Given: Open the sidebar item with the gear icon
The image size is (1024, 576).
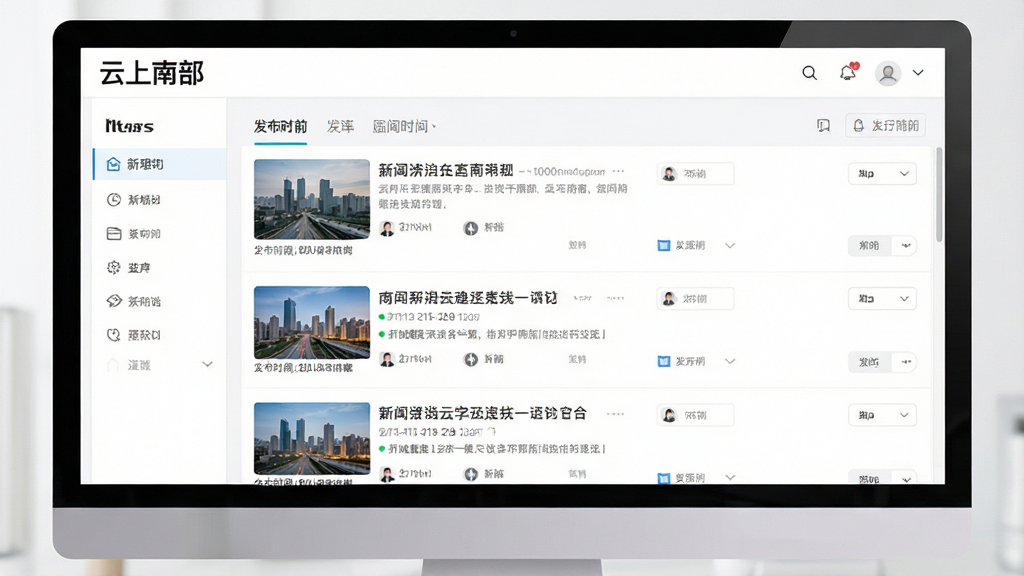Looking at the screenshot, I should [x=129, y=268].
